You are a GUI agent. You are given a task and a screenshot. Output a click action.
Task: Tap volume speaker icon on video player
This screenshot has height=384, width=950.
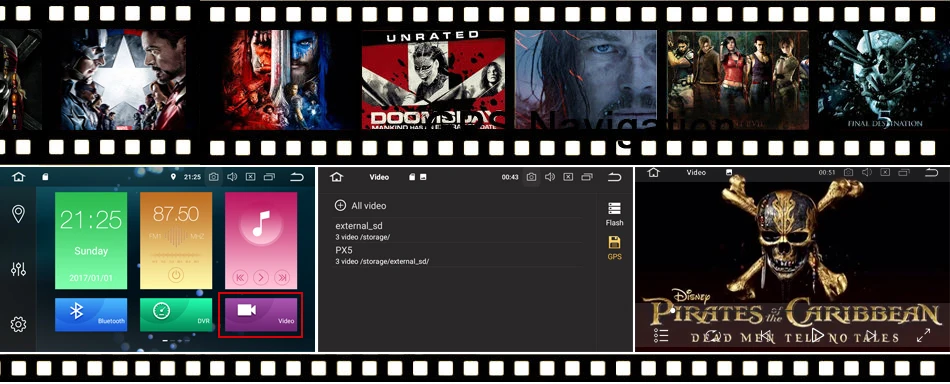[x=867, y=173]
